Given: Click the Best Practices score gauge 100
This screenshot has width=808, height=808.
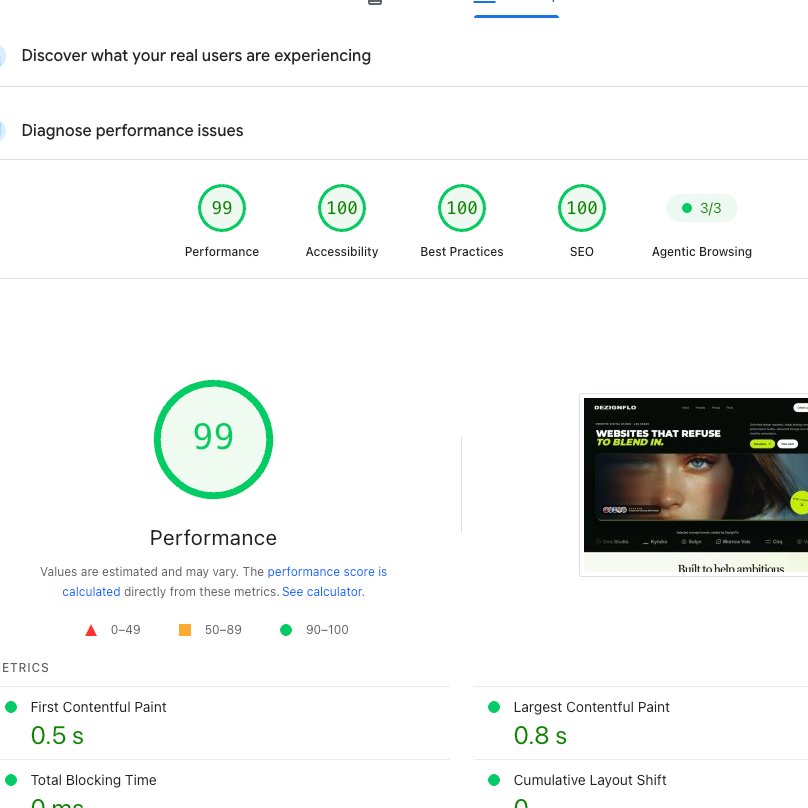Looking at the screenshot, I should (x=462, y=208).
